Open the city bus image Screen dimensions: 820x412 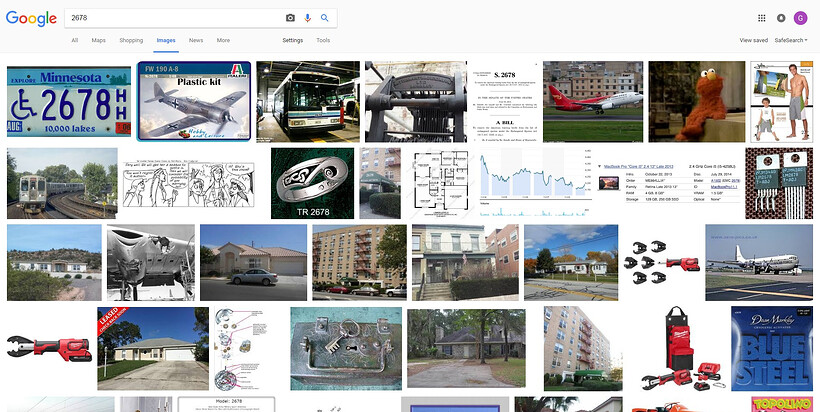[308, 101]
